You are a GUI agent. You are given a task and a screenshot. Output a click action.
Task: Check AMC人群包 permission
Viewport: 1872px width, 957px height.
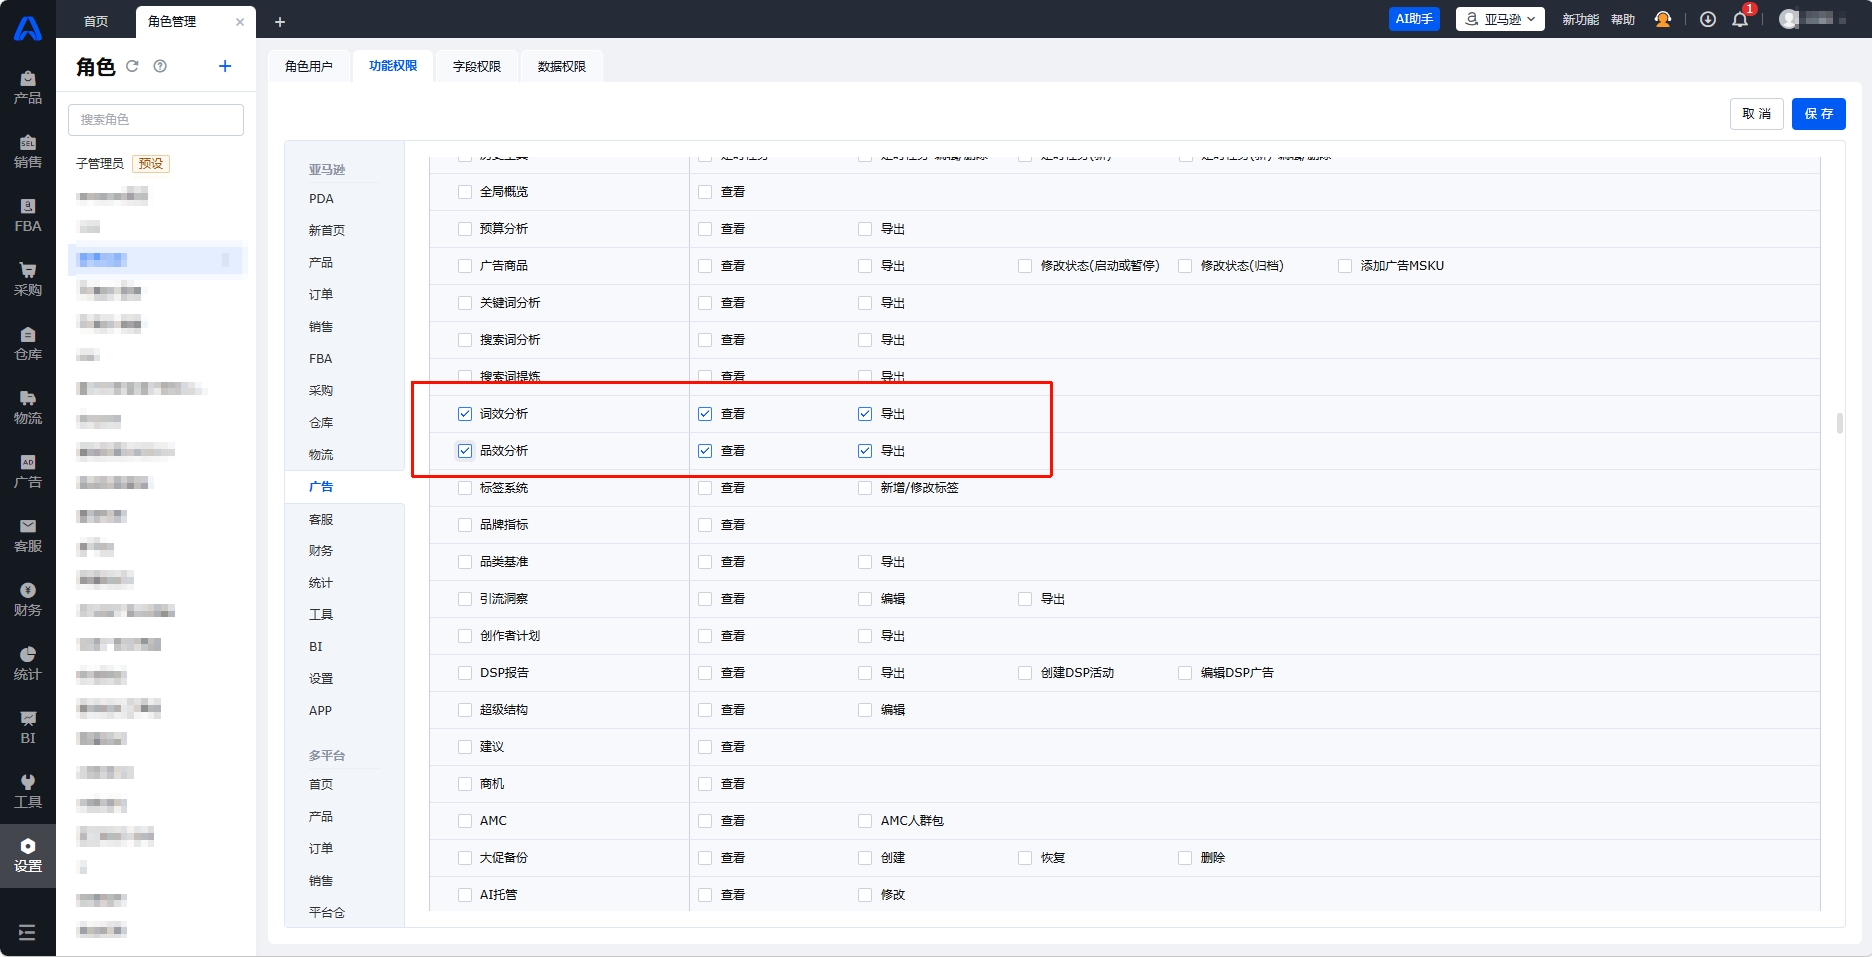[865, 821]
